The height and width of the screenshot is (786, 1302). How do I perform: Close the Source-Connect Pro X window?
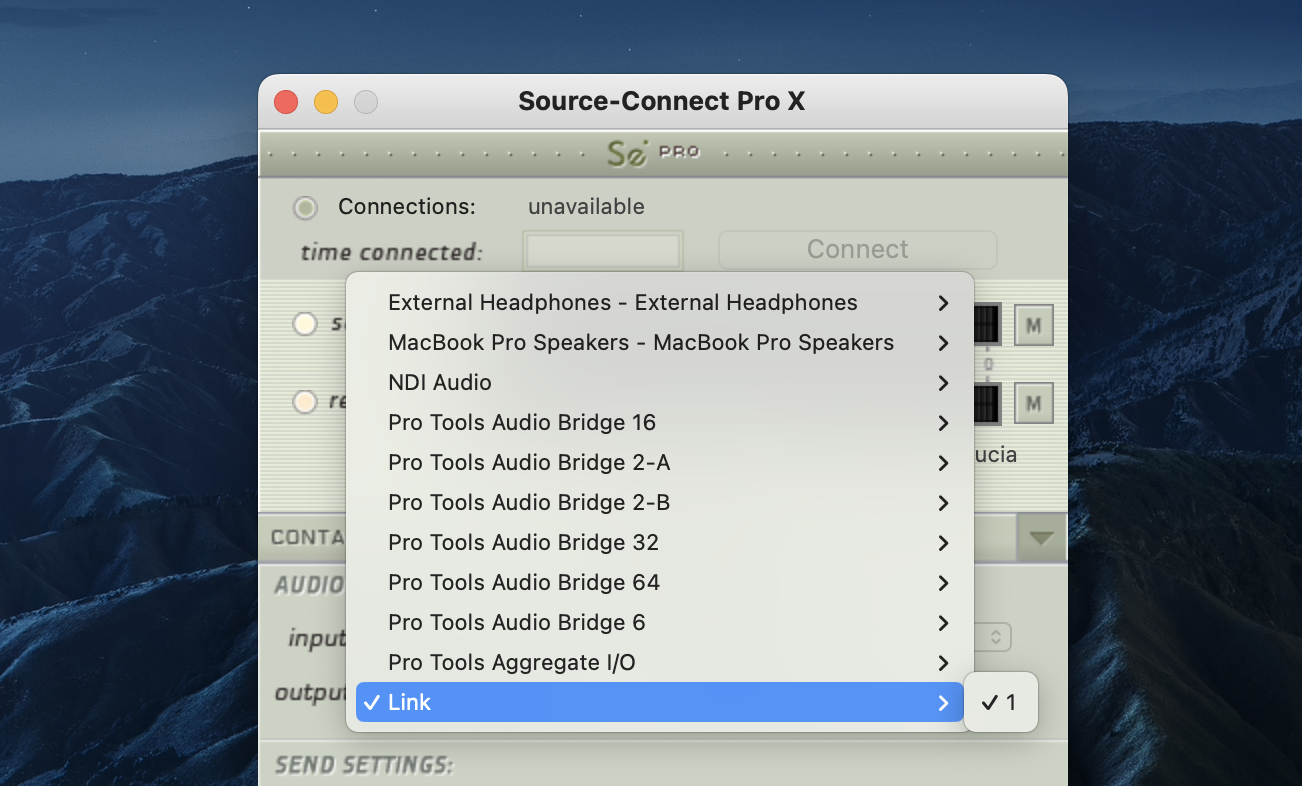tap(286, 102)
